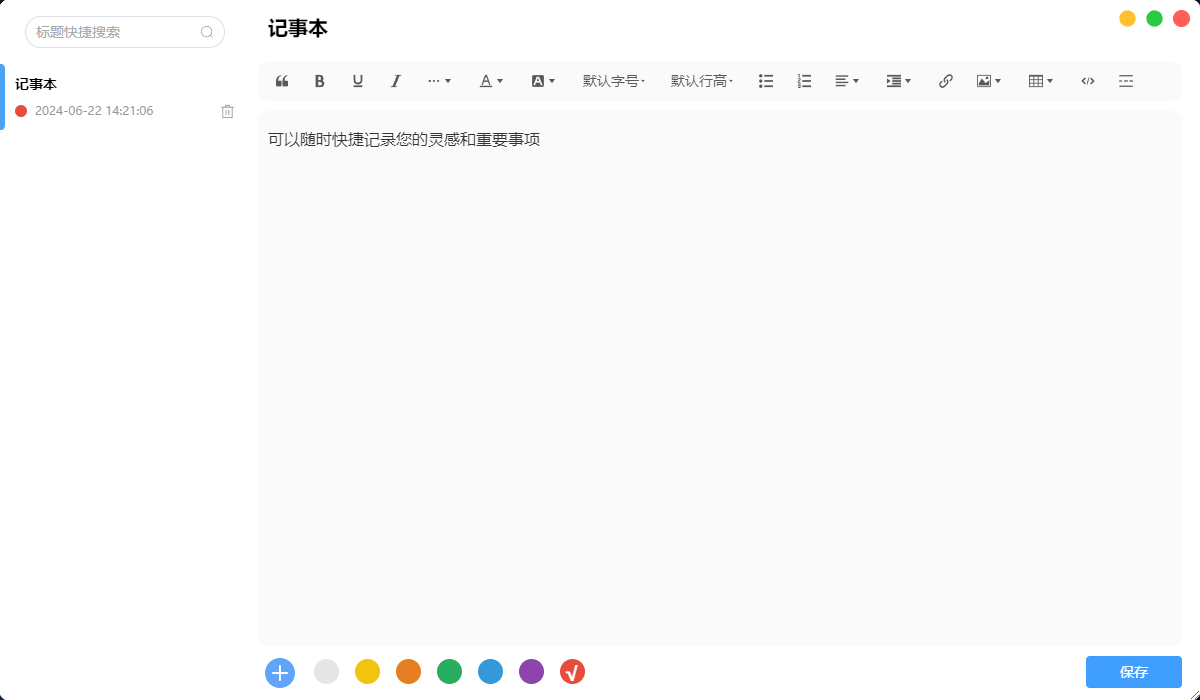Toggle bold formatting
1200x700 pixels.
319,81
